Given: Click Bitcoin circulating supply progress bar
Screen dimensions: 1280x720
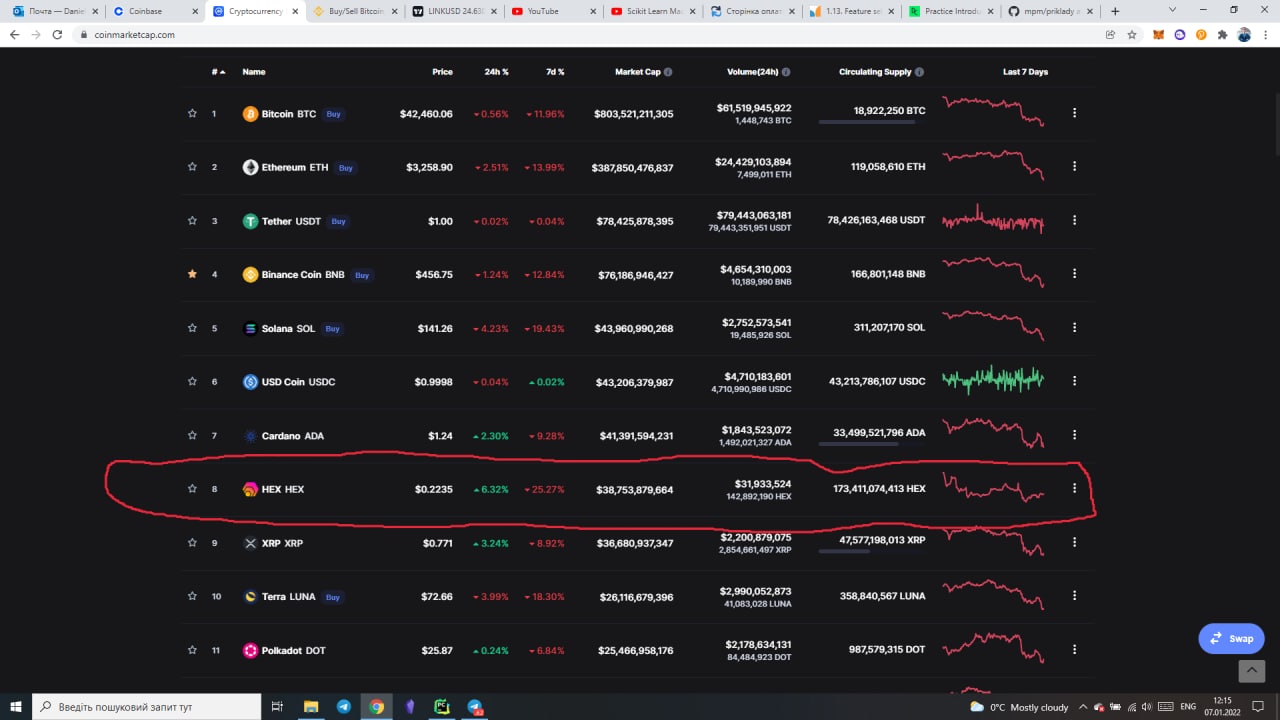Looking at the screenshot, I should pyautogui.click(x=867, y=122).
